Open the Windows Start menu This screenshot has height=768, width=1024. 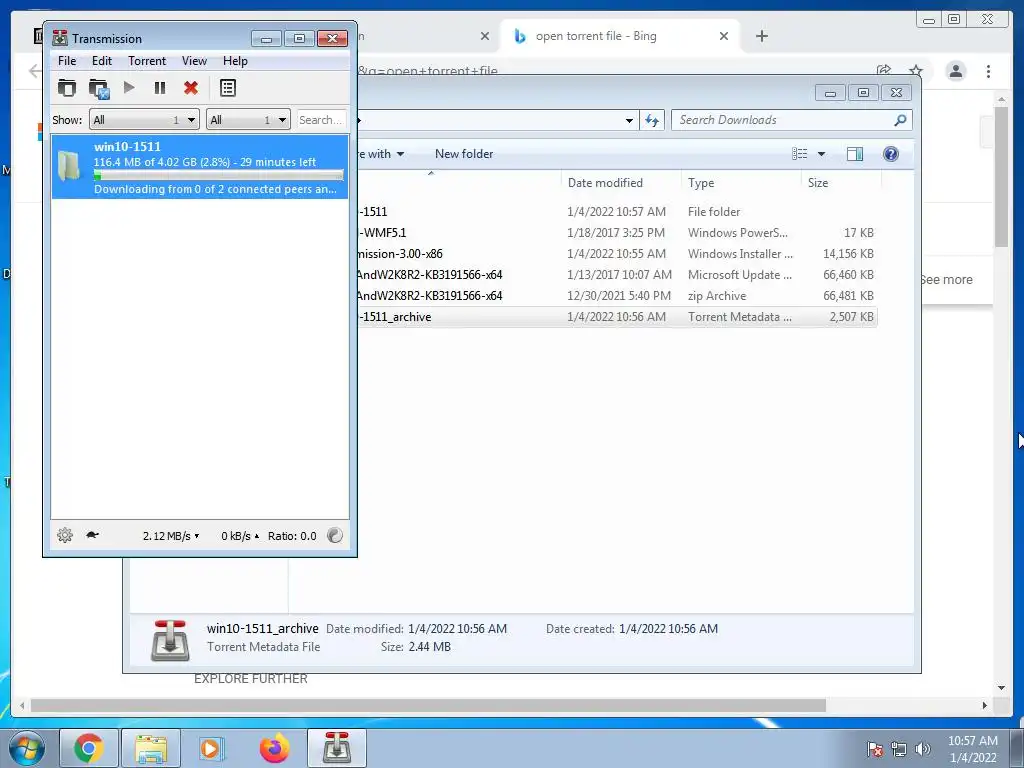(27, 748)
